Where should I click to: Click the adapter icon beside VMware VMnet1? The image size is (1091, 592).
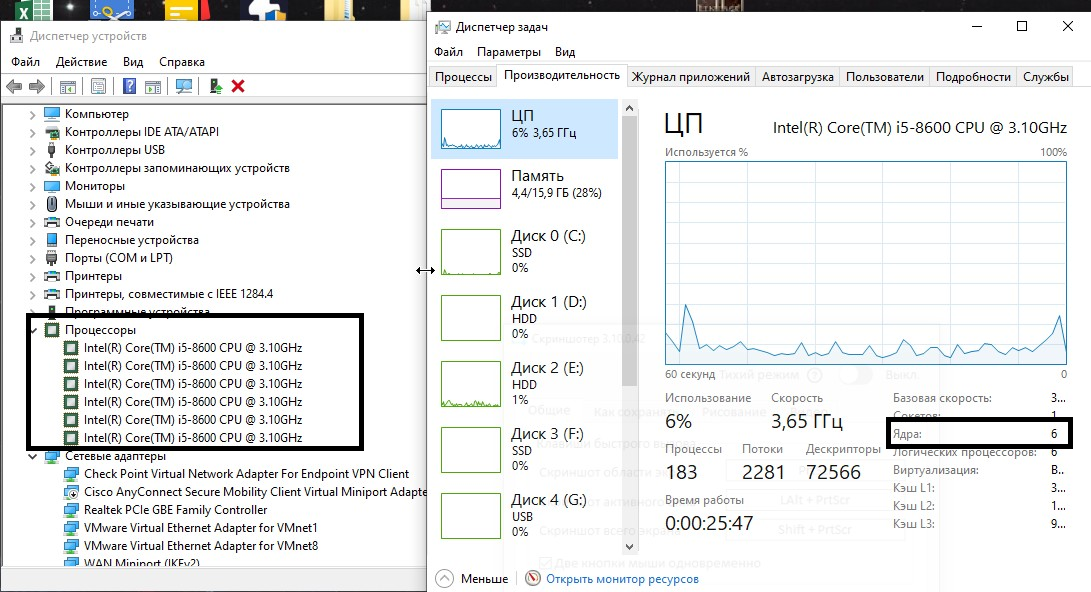71,528
